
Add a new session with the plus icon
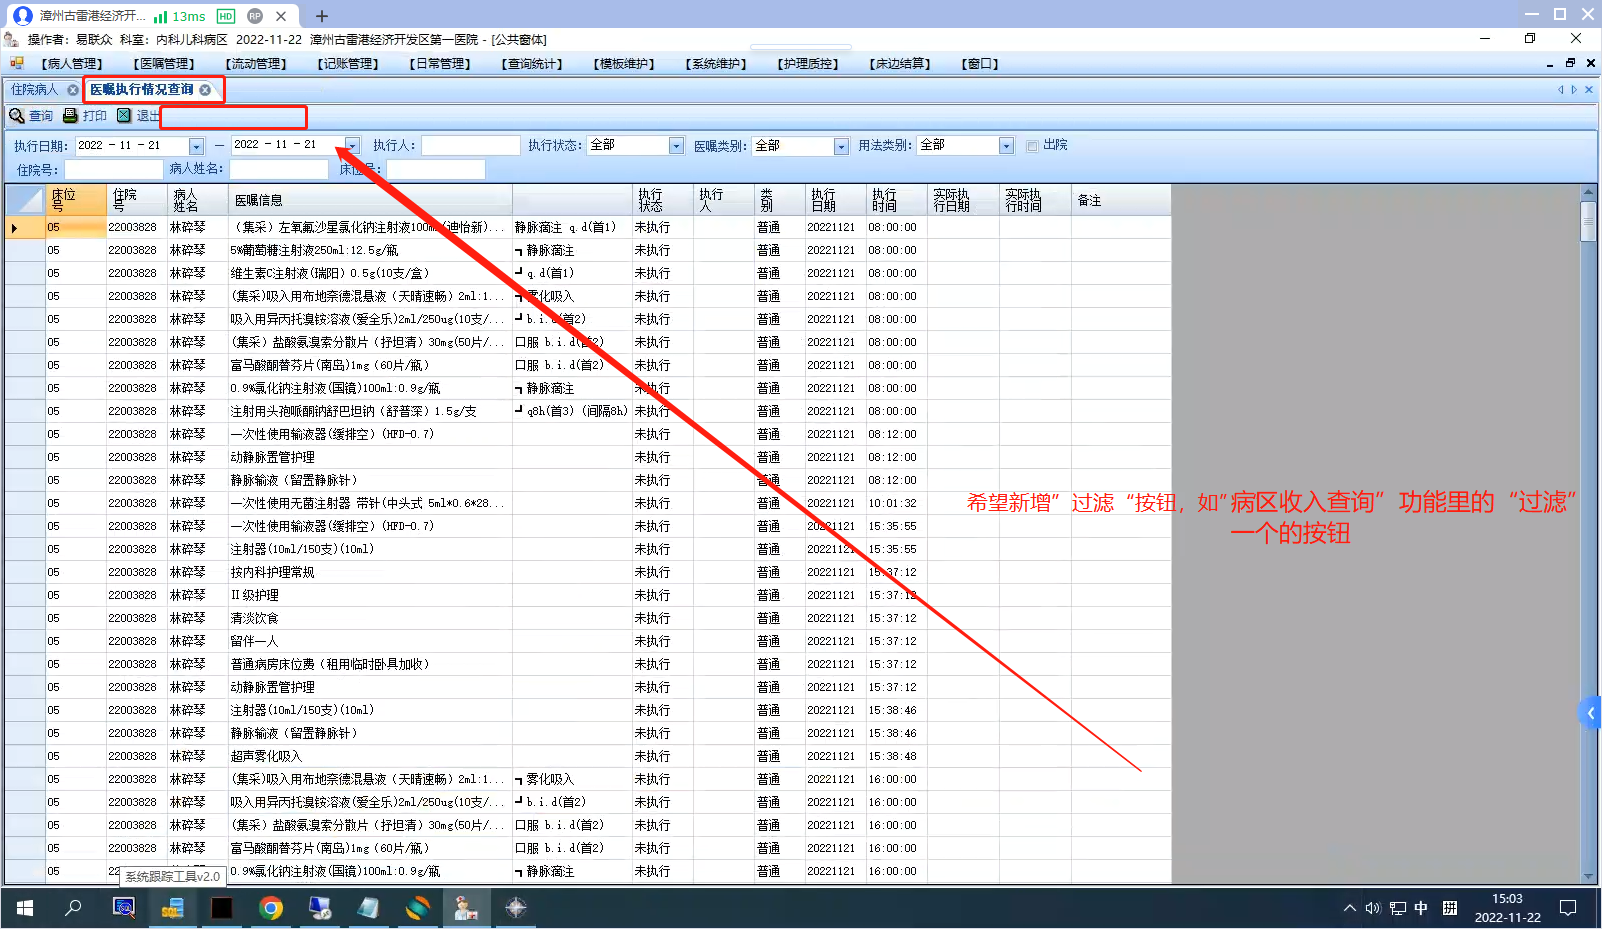click(x=322, y=16)
